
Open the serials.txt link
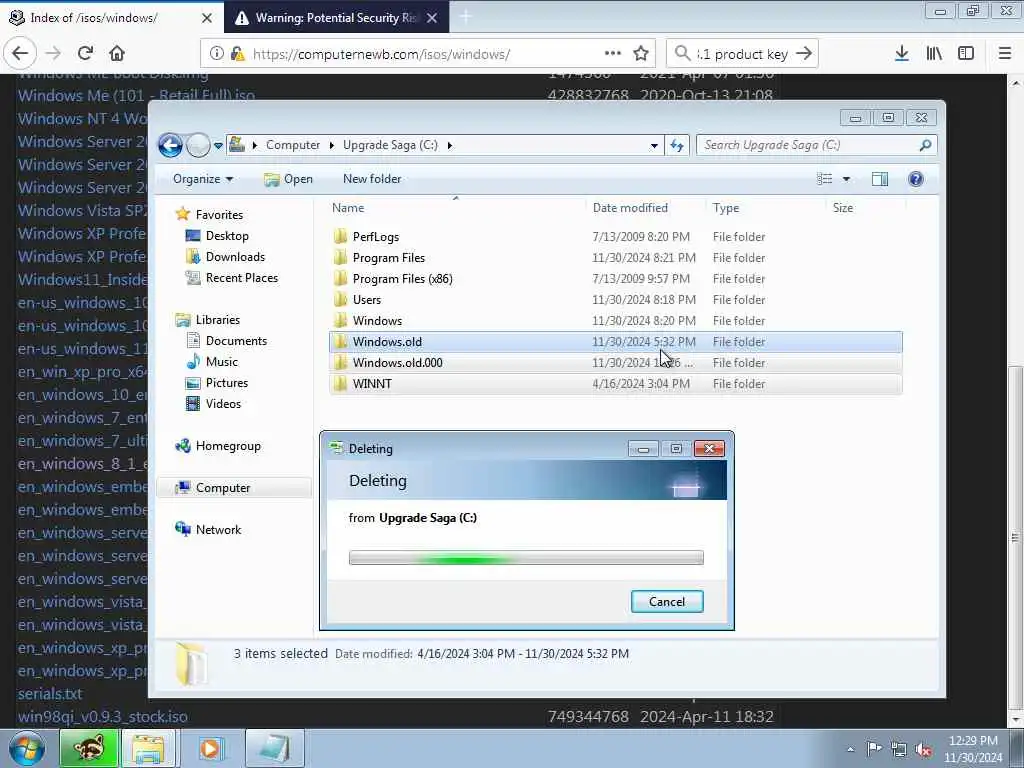click(50, 694)
